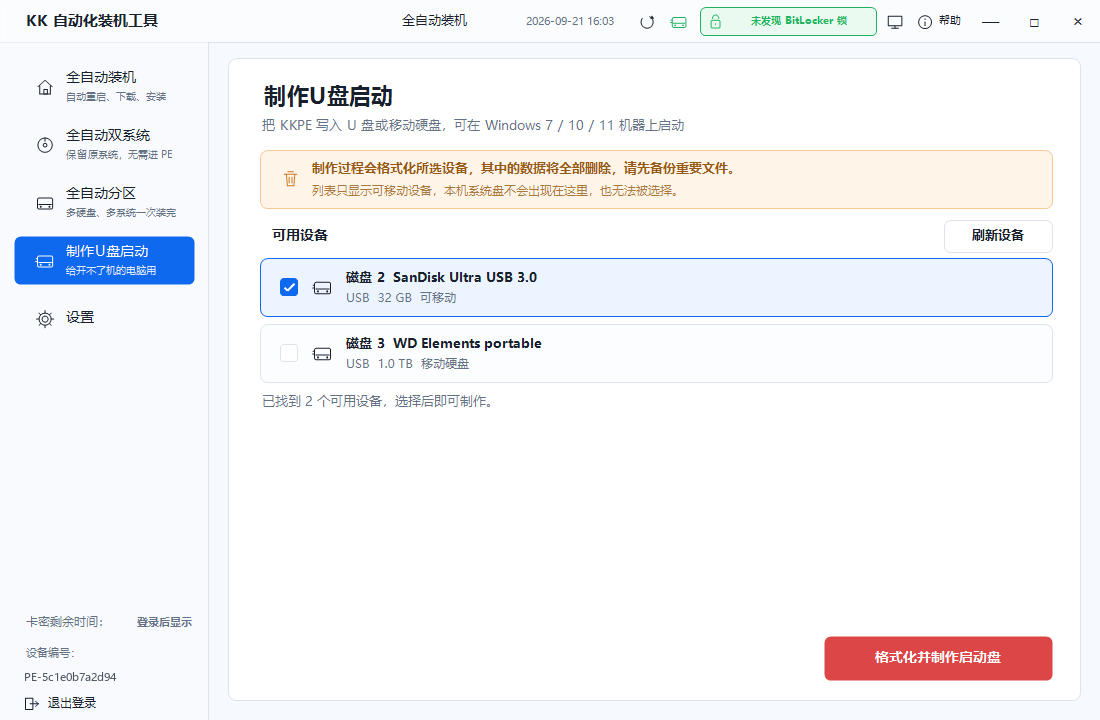Image resolution: width=1100 pixels, height=720 pixels.
Task: Click the refresh arrow icon in title bar
Action: point(647,22)
